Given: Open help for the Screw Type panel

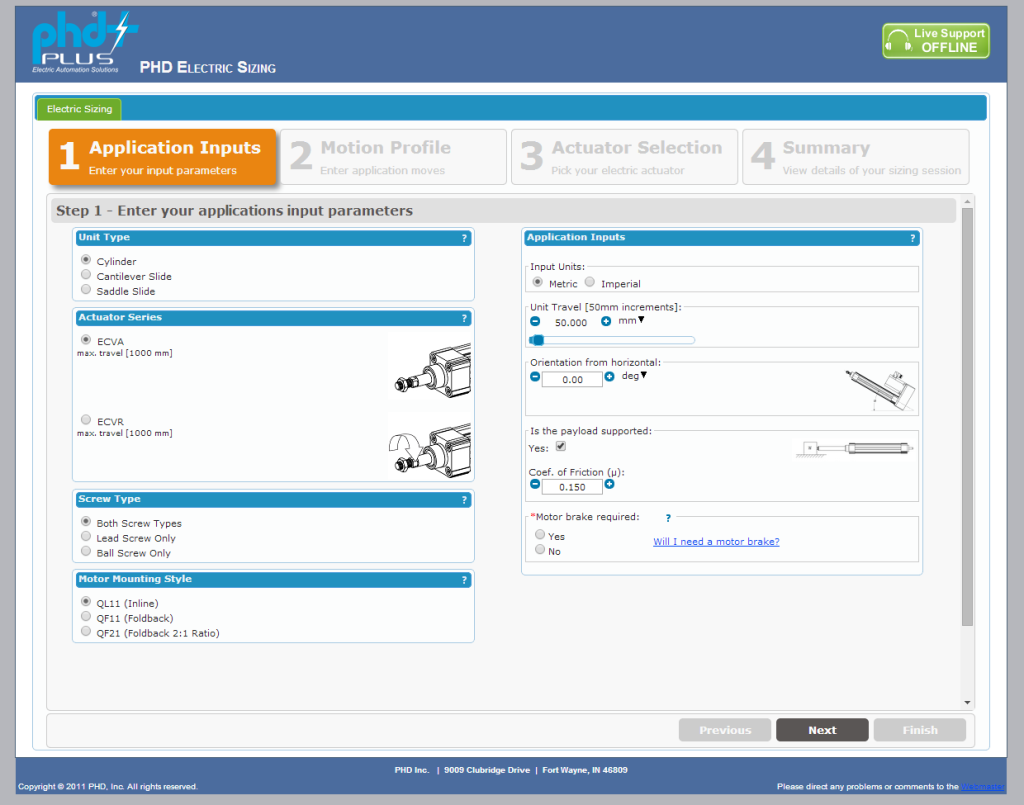Looking at the screenshot, I should click(463, 499).
